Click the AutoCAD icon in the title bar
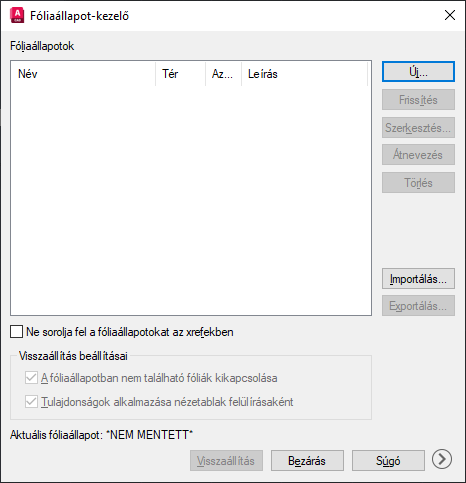The image size is (466, 483). point(17,16)
